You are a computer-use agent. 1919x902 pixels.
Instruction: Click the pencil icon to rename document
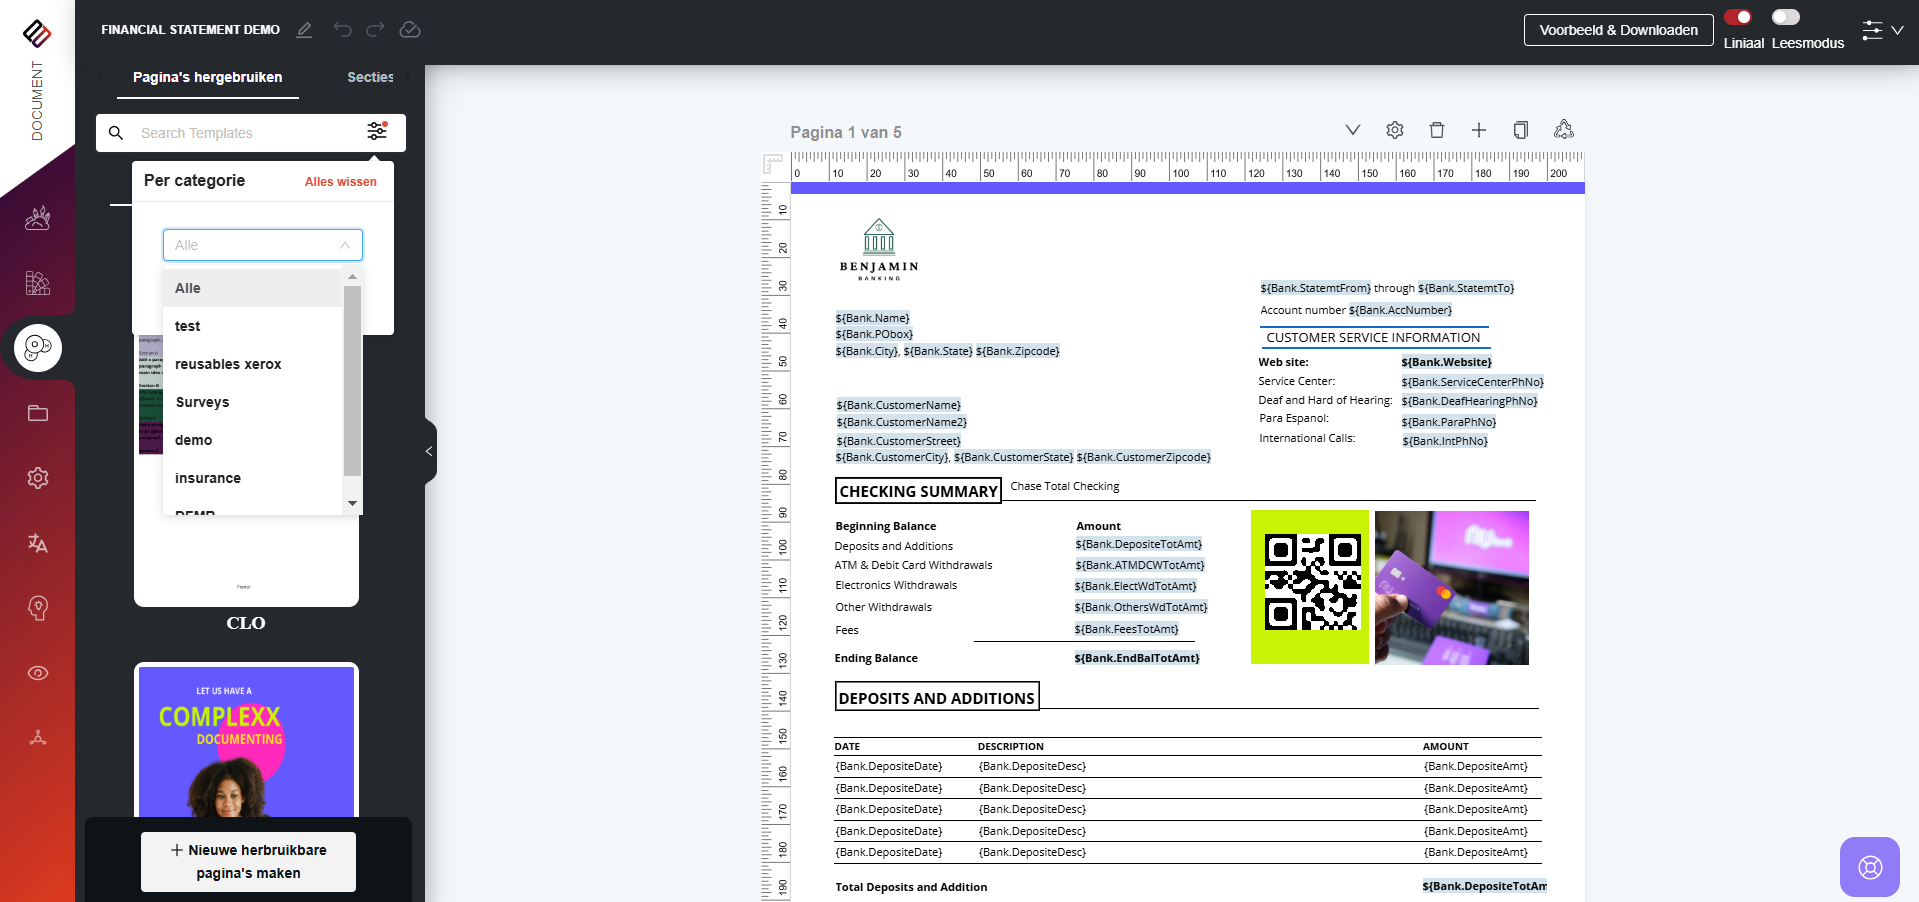tap(305, 30)
